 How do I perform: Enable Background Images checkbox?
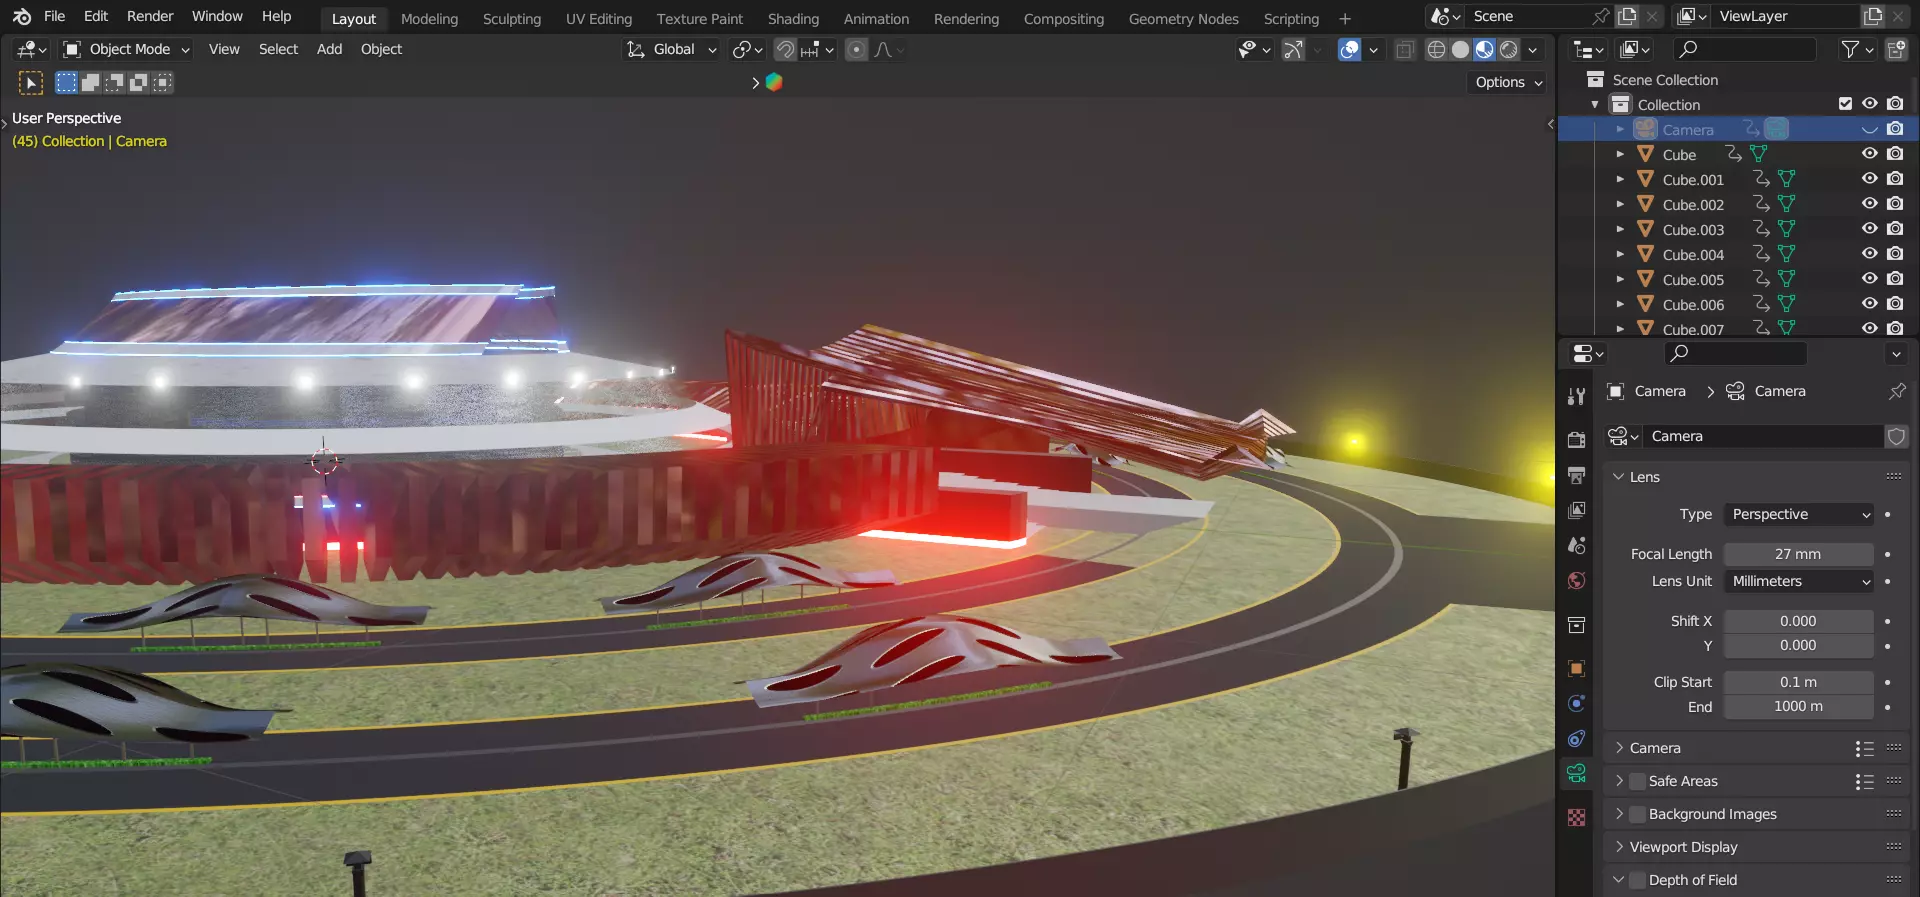point(1637,814)
